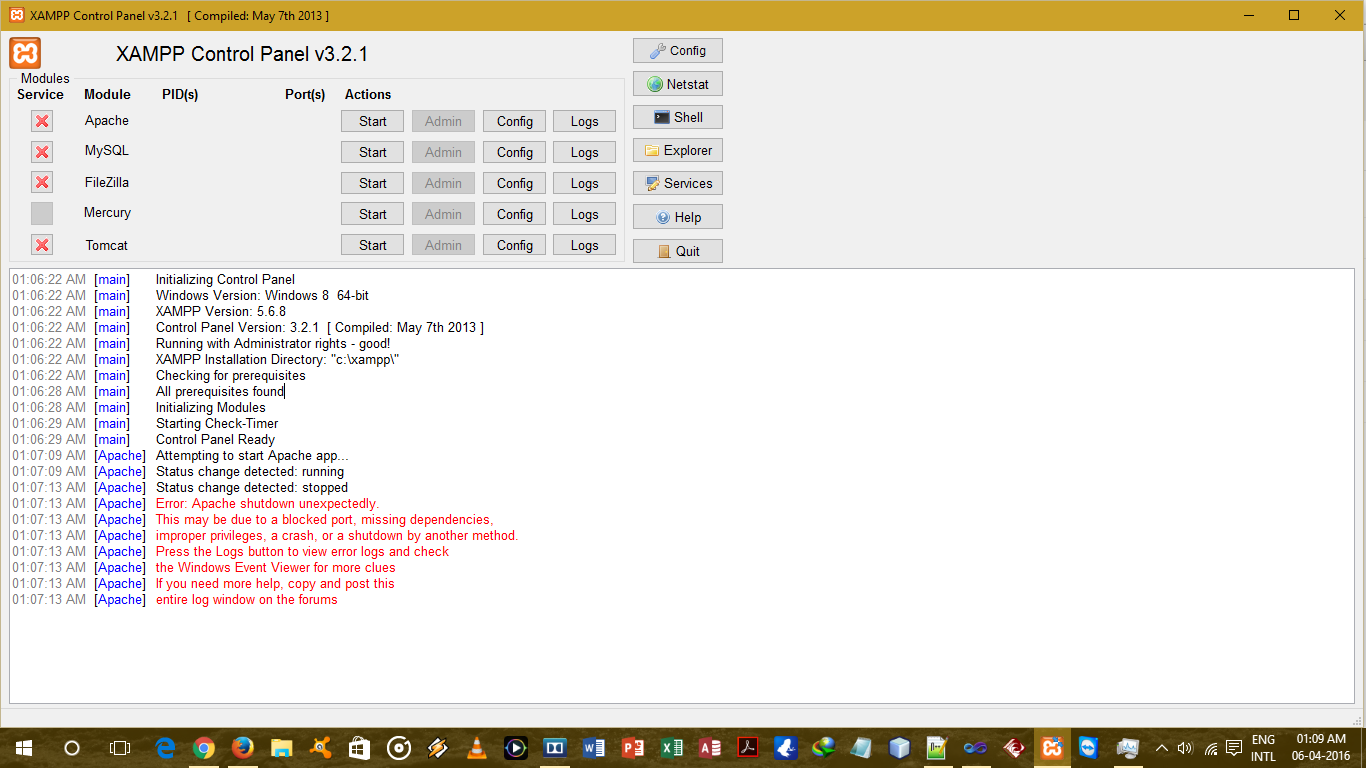Toggle the MySQL service install checkbox
Viewport: 1366px width, 768px height.
click(42, 152)
